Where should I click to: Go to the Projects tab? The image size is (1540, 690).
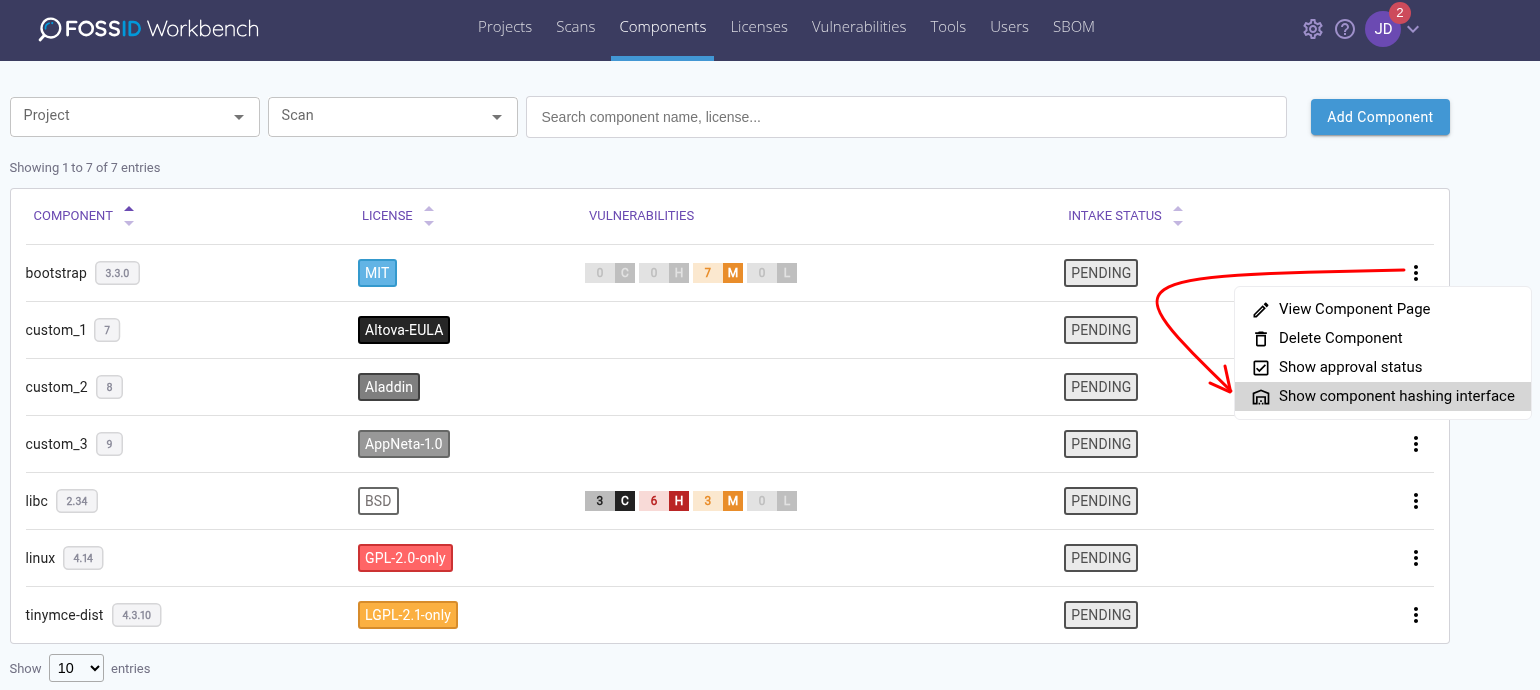click(x=505, y=28)
